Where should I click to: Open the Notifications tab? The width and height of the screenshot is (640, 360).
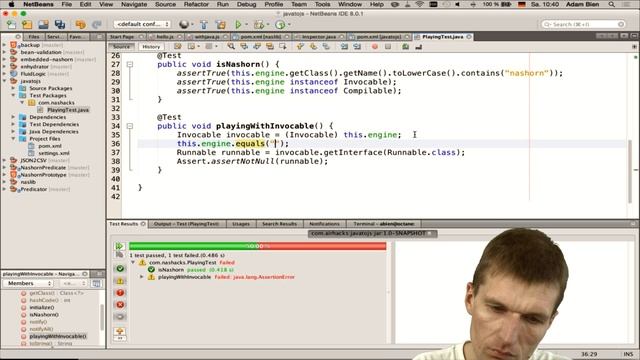pyautogui.click(x=324, y=224)
